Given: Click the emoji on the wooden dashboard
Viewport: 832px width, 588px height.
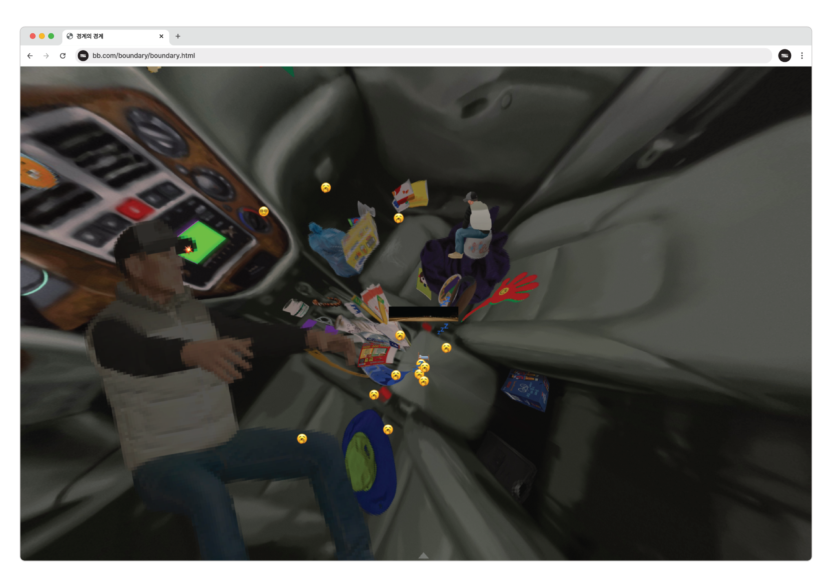Looking at the screenshot, I should pyautogui.click(x=264, y=211).
